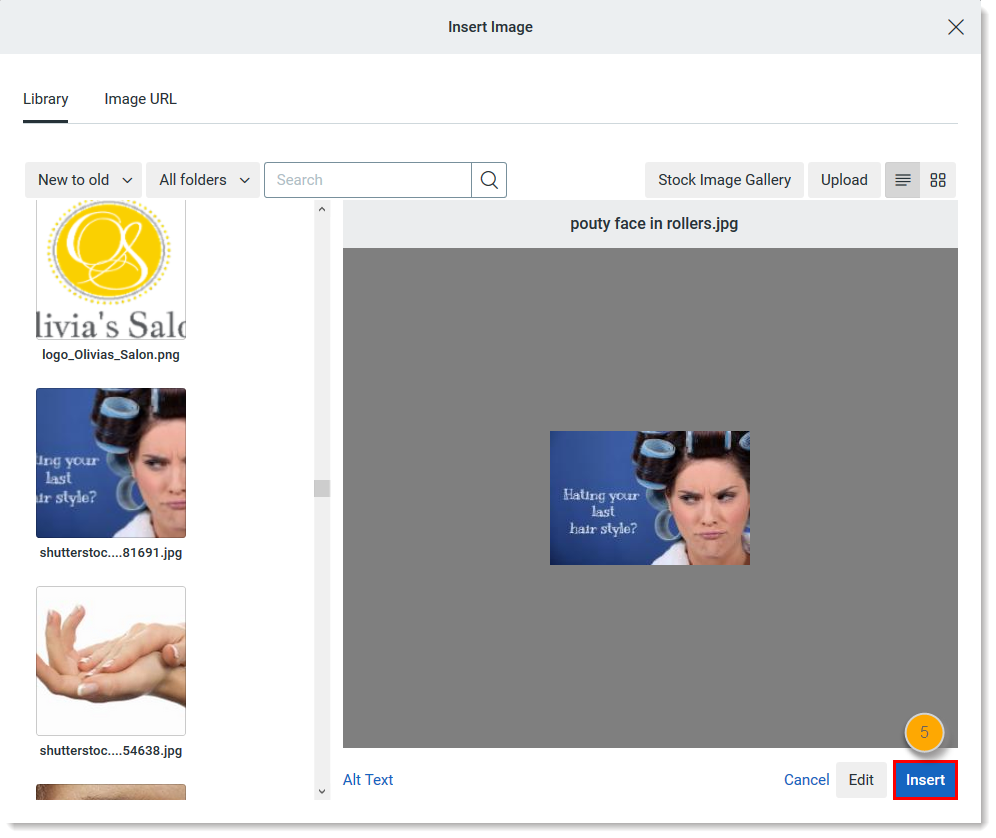Click the Cancel link
996x838 pixels.
point(806,780)
